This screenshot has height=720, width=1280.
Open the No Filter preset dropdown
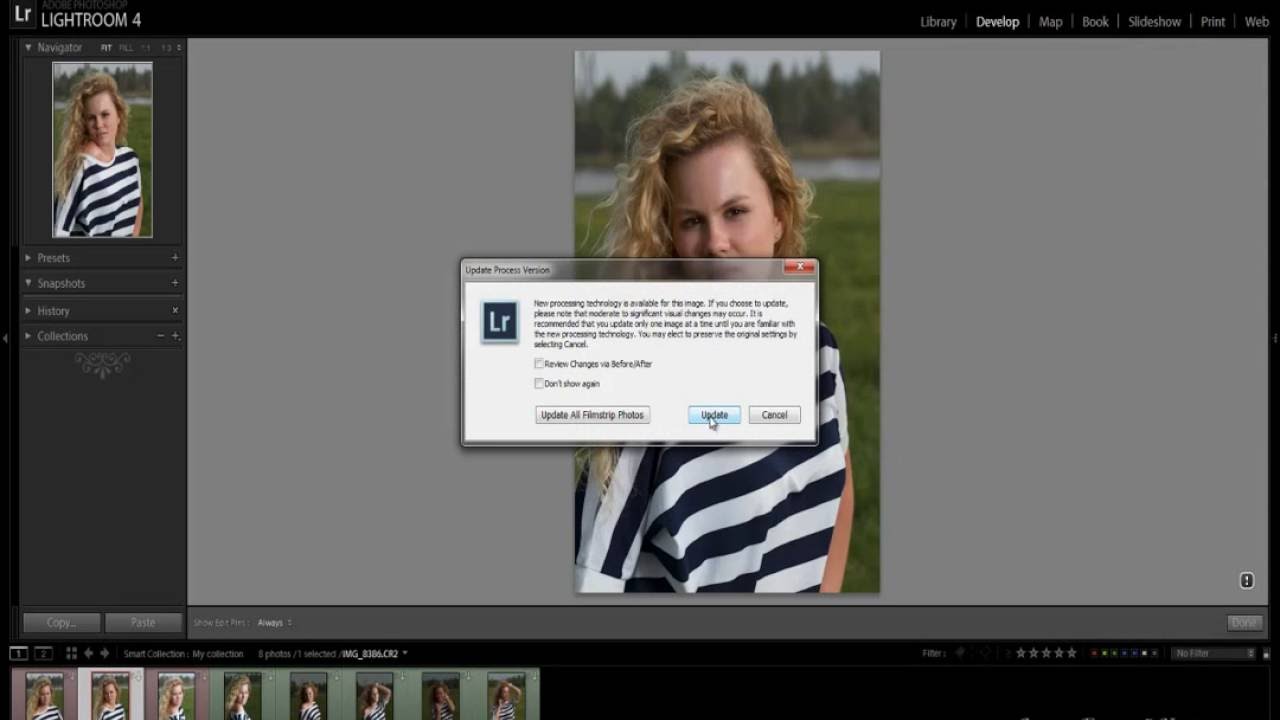[x=1214, y=653]
